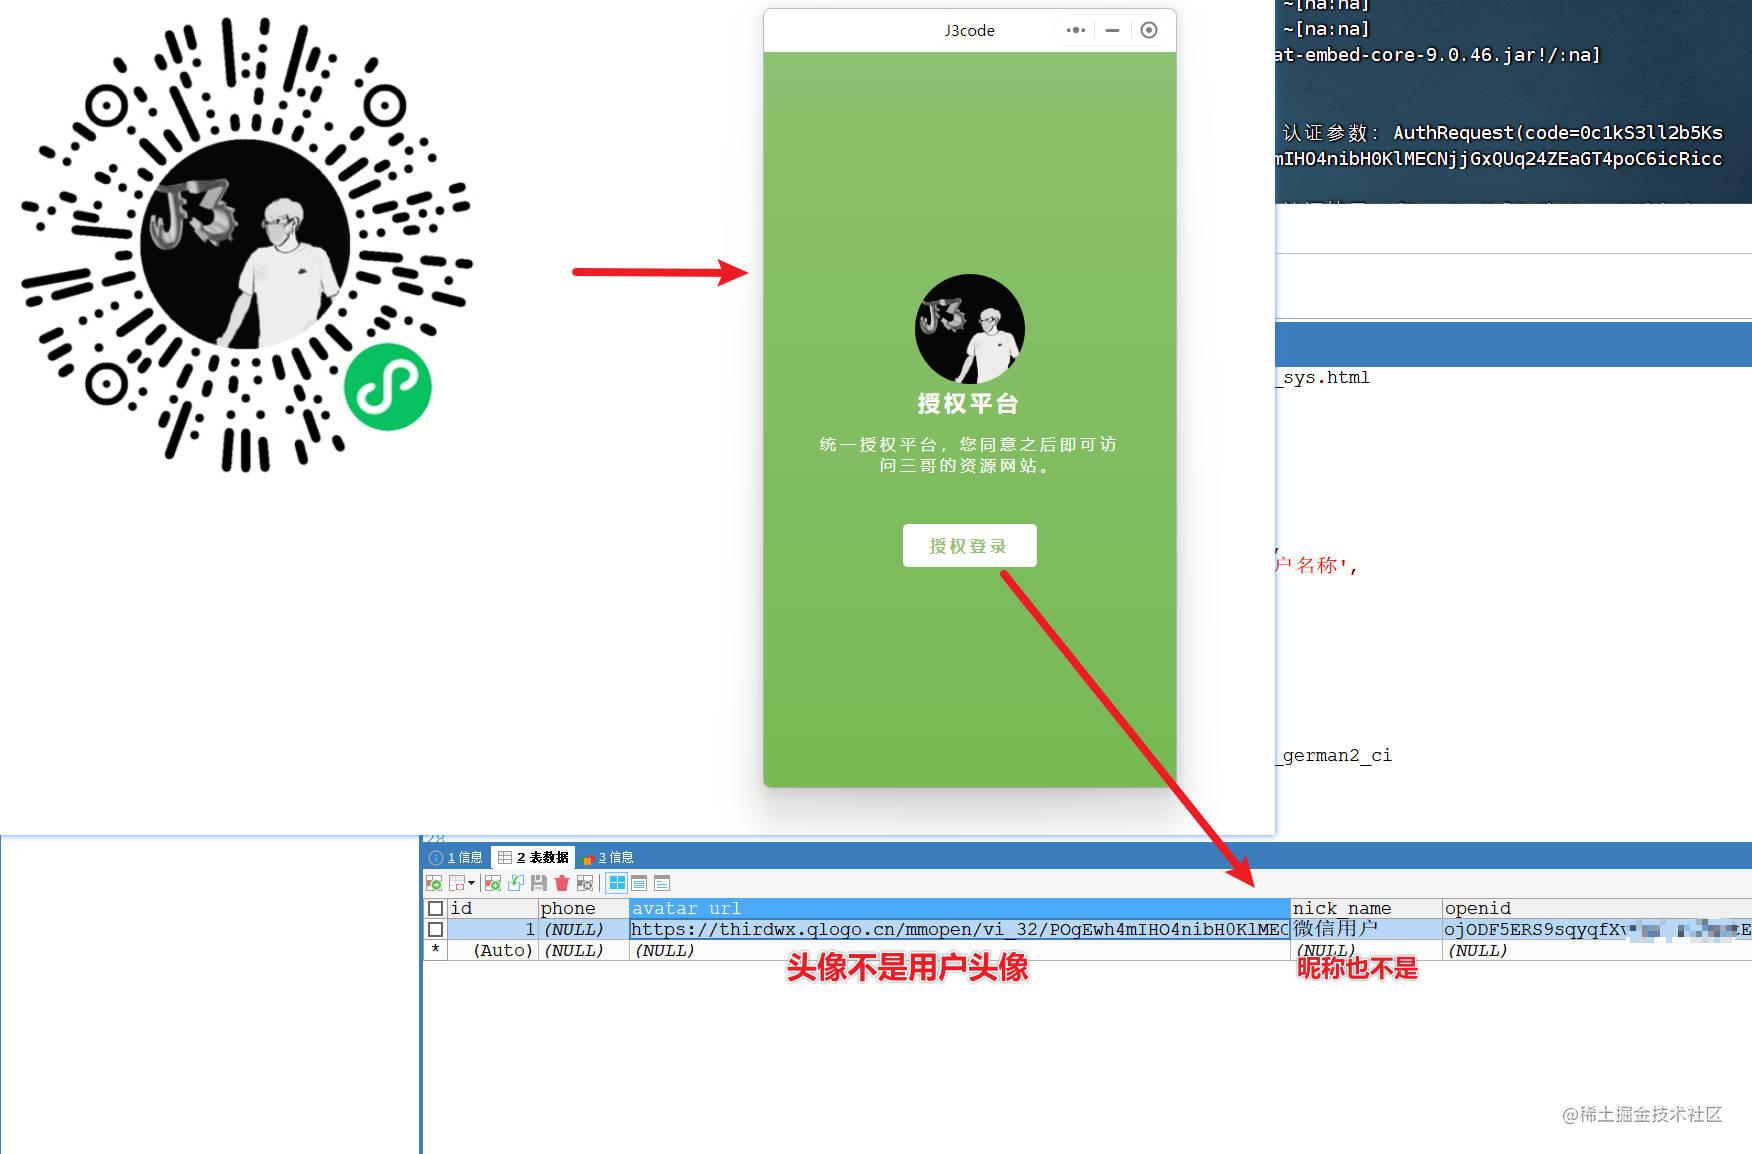Click the avatar_url (NULL) cell in new row
This screenshot has height=1154, width=1752.
[x=960, y=950]
